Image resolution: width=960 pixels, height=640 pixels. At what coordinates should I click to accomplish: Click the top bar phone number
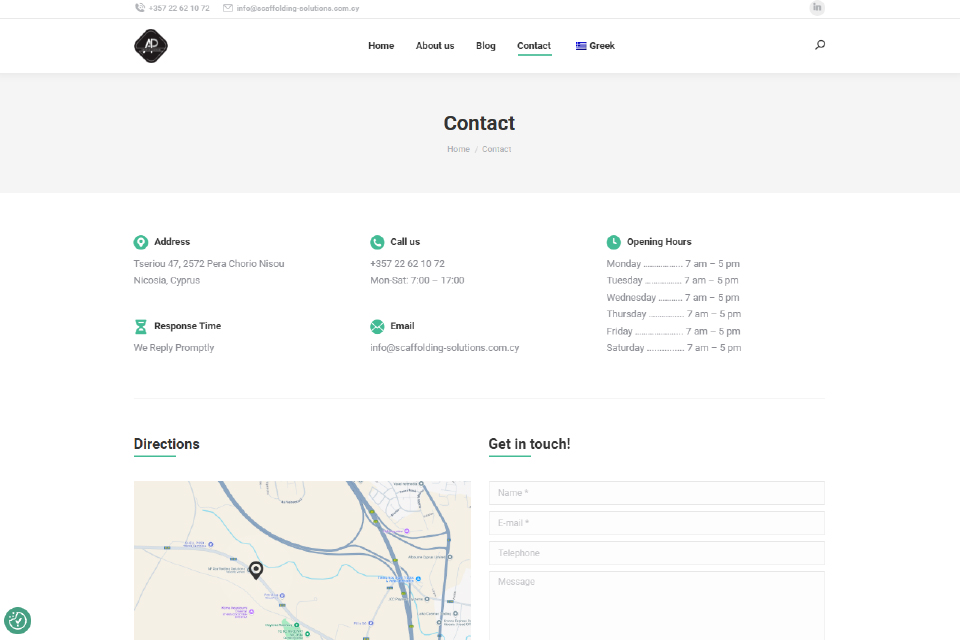(x=179, y=8)
